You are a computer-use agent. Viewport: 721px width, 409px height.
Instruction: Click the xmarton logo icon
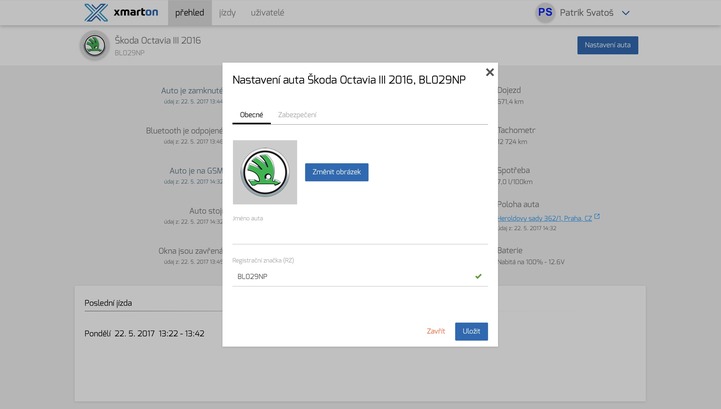[x=96, y=13]
